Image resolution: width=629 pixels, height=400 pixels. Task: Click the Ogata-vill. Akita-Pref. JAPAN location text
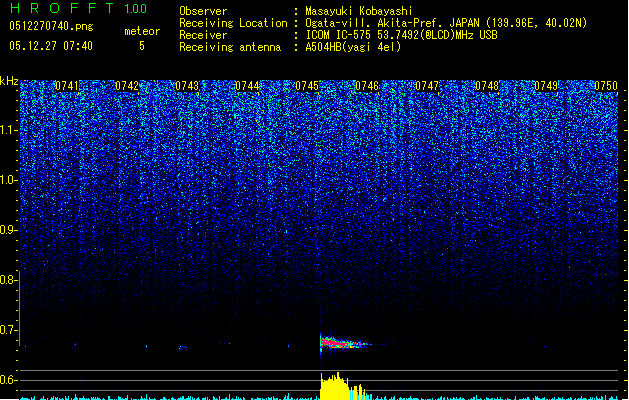pyautogui.click(x=446, y=23)
